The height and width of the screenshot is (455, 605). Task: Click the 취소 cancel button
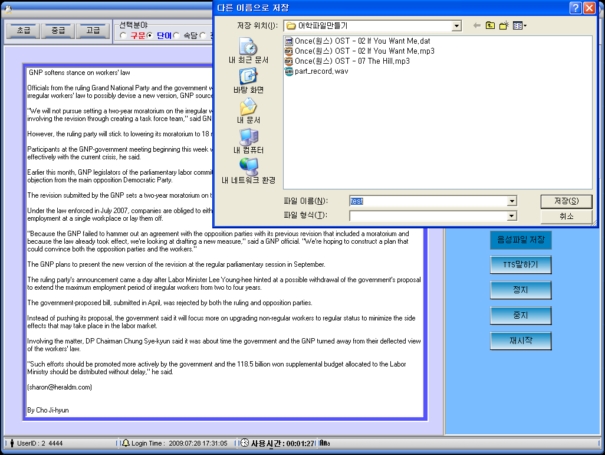[566, 216]
